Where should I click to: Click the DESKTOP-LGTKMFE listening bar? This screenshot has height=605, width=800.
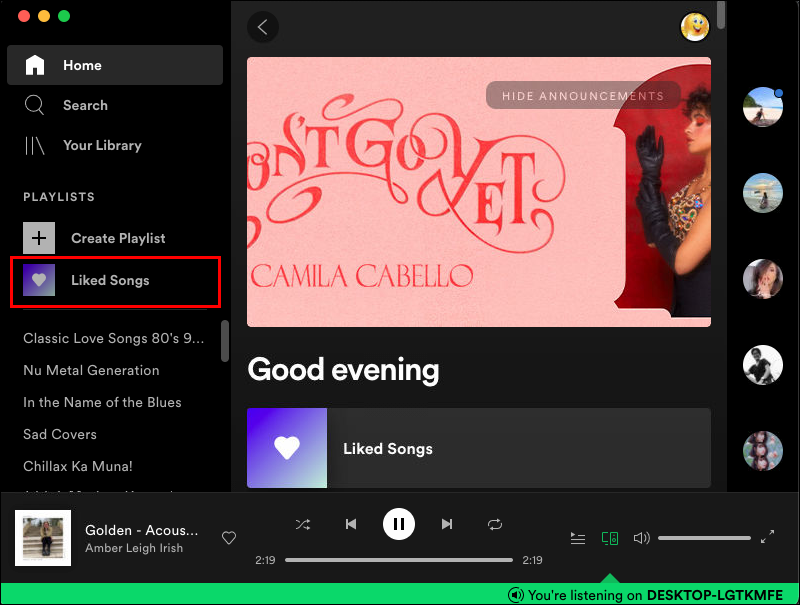(x=400, y=595)
